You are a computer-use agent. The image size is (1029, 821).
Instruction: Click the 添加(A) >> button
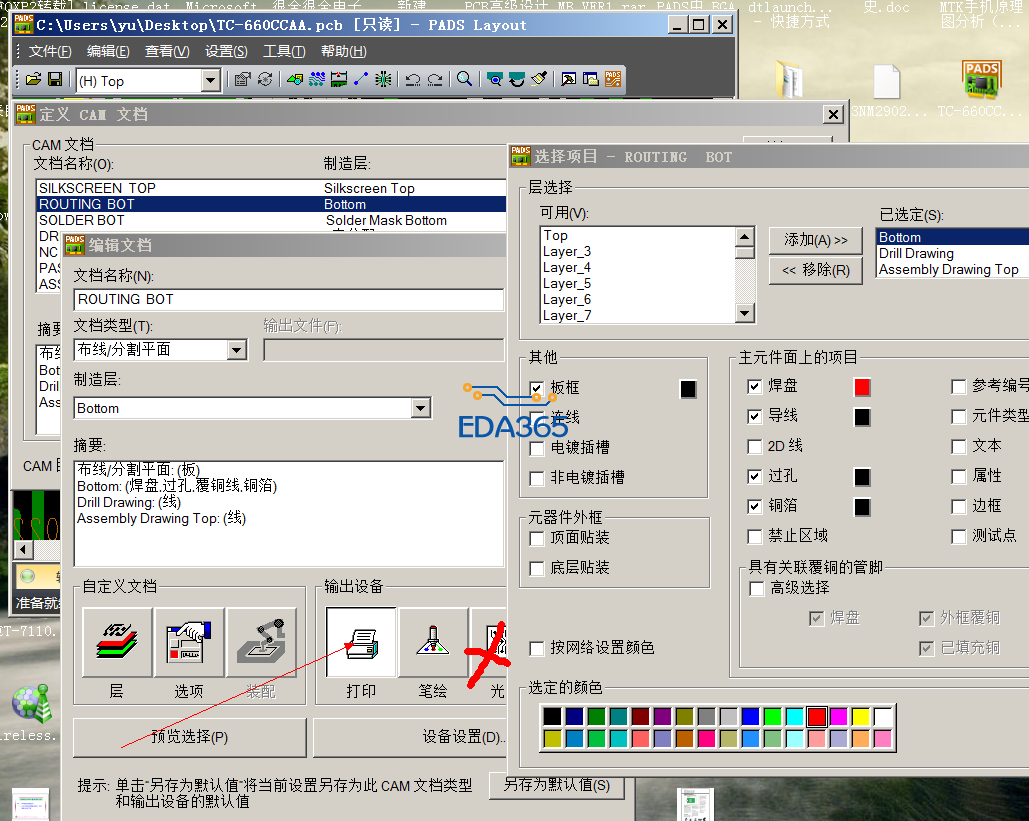tap(816, 240)
